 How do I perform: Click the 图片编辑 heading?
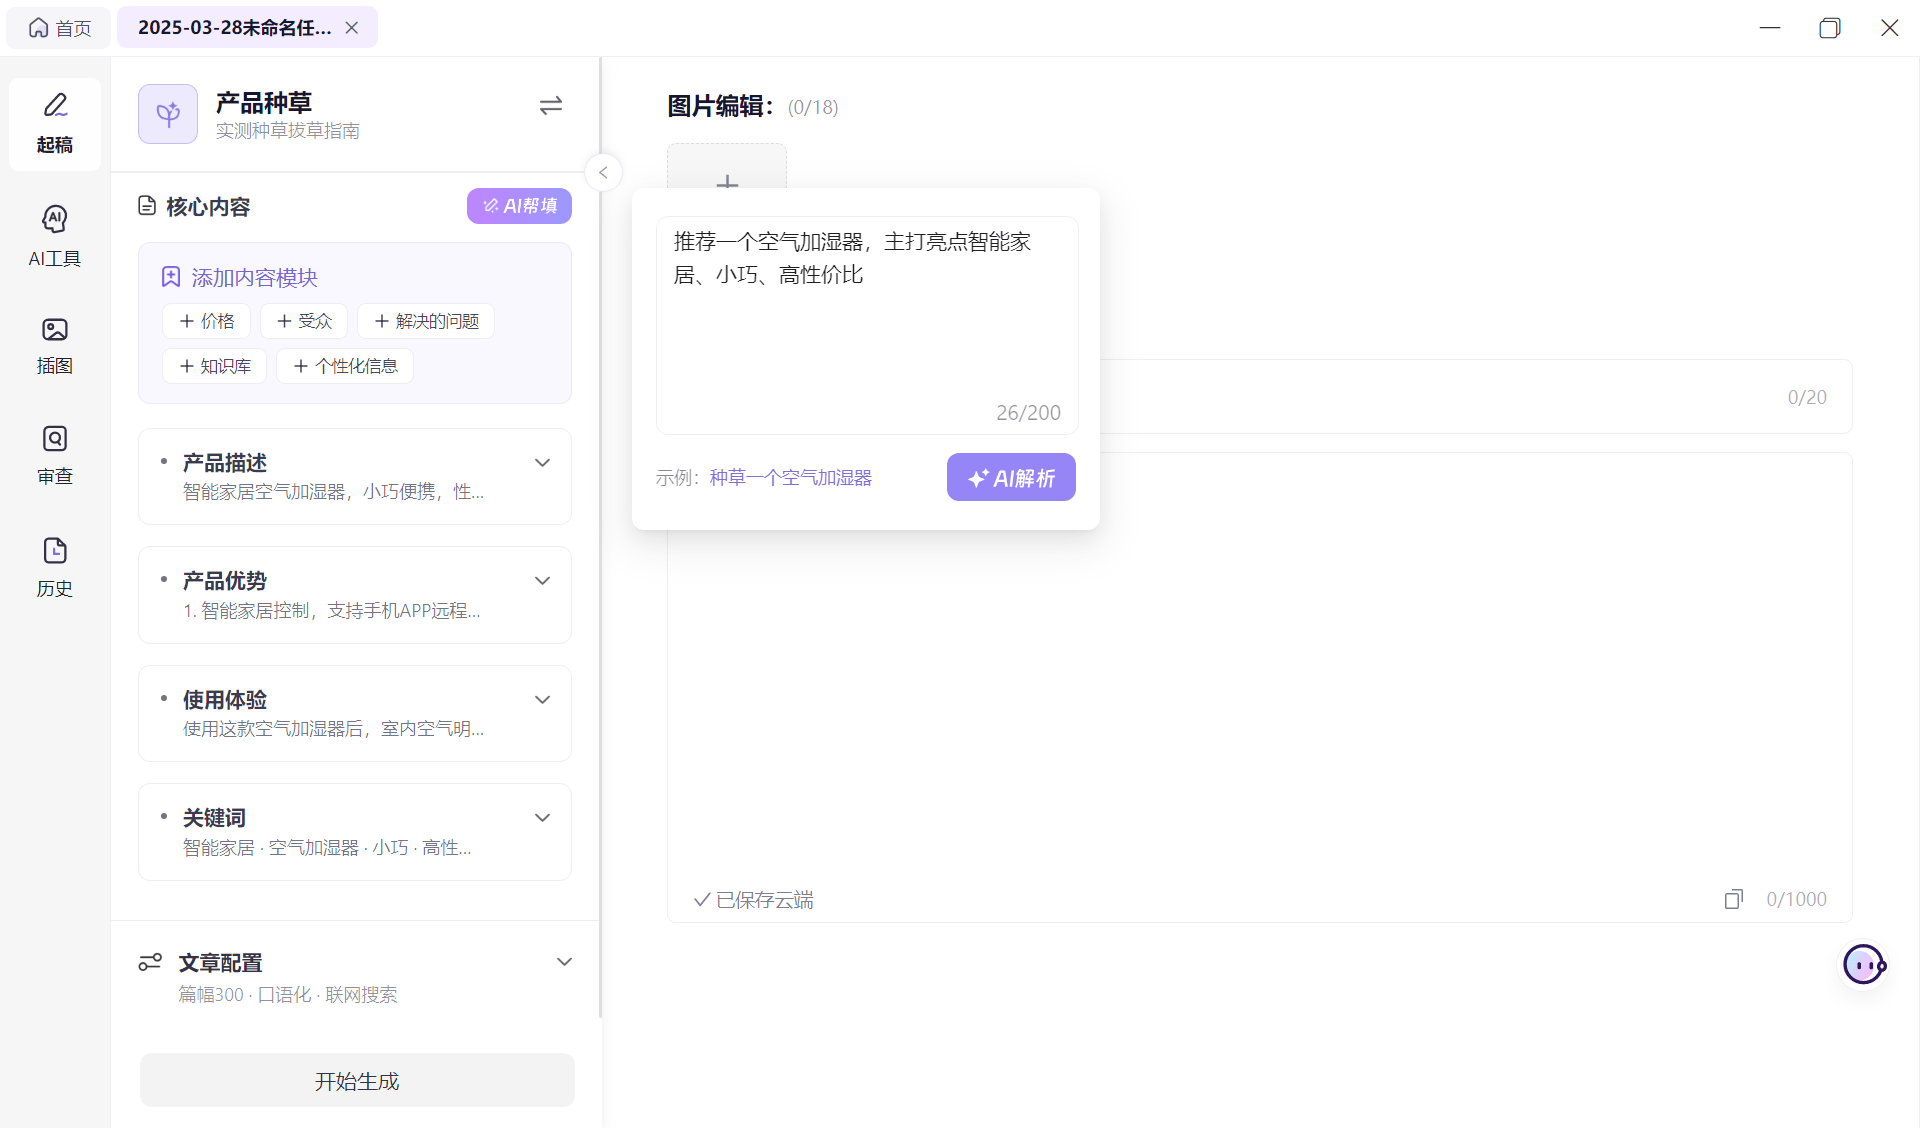pos(721,106)
